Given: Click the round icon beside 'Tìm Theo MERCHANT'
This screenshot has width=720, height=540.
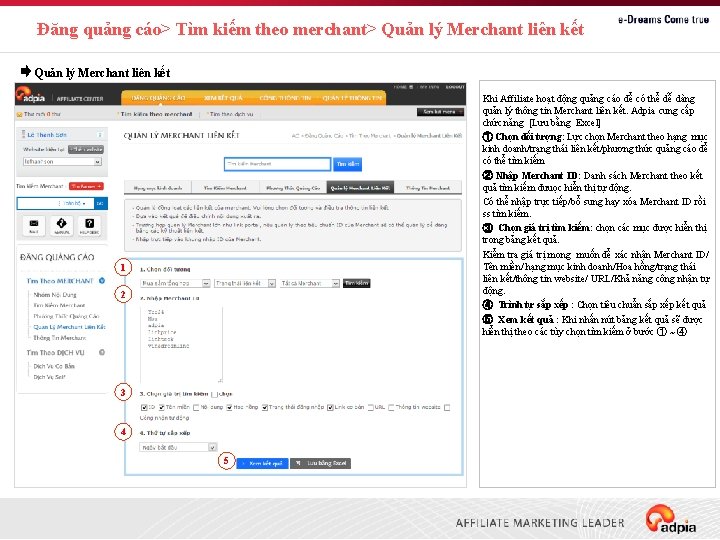Looking at the screenshot, I should [102, 281].
